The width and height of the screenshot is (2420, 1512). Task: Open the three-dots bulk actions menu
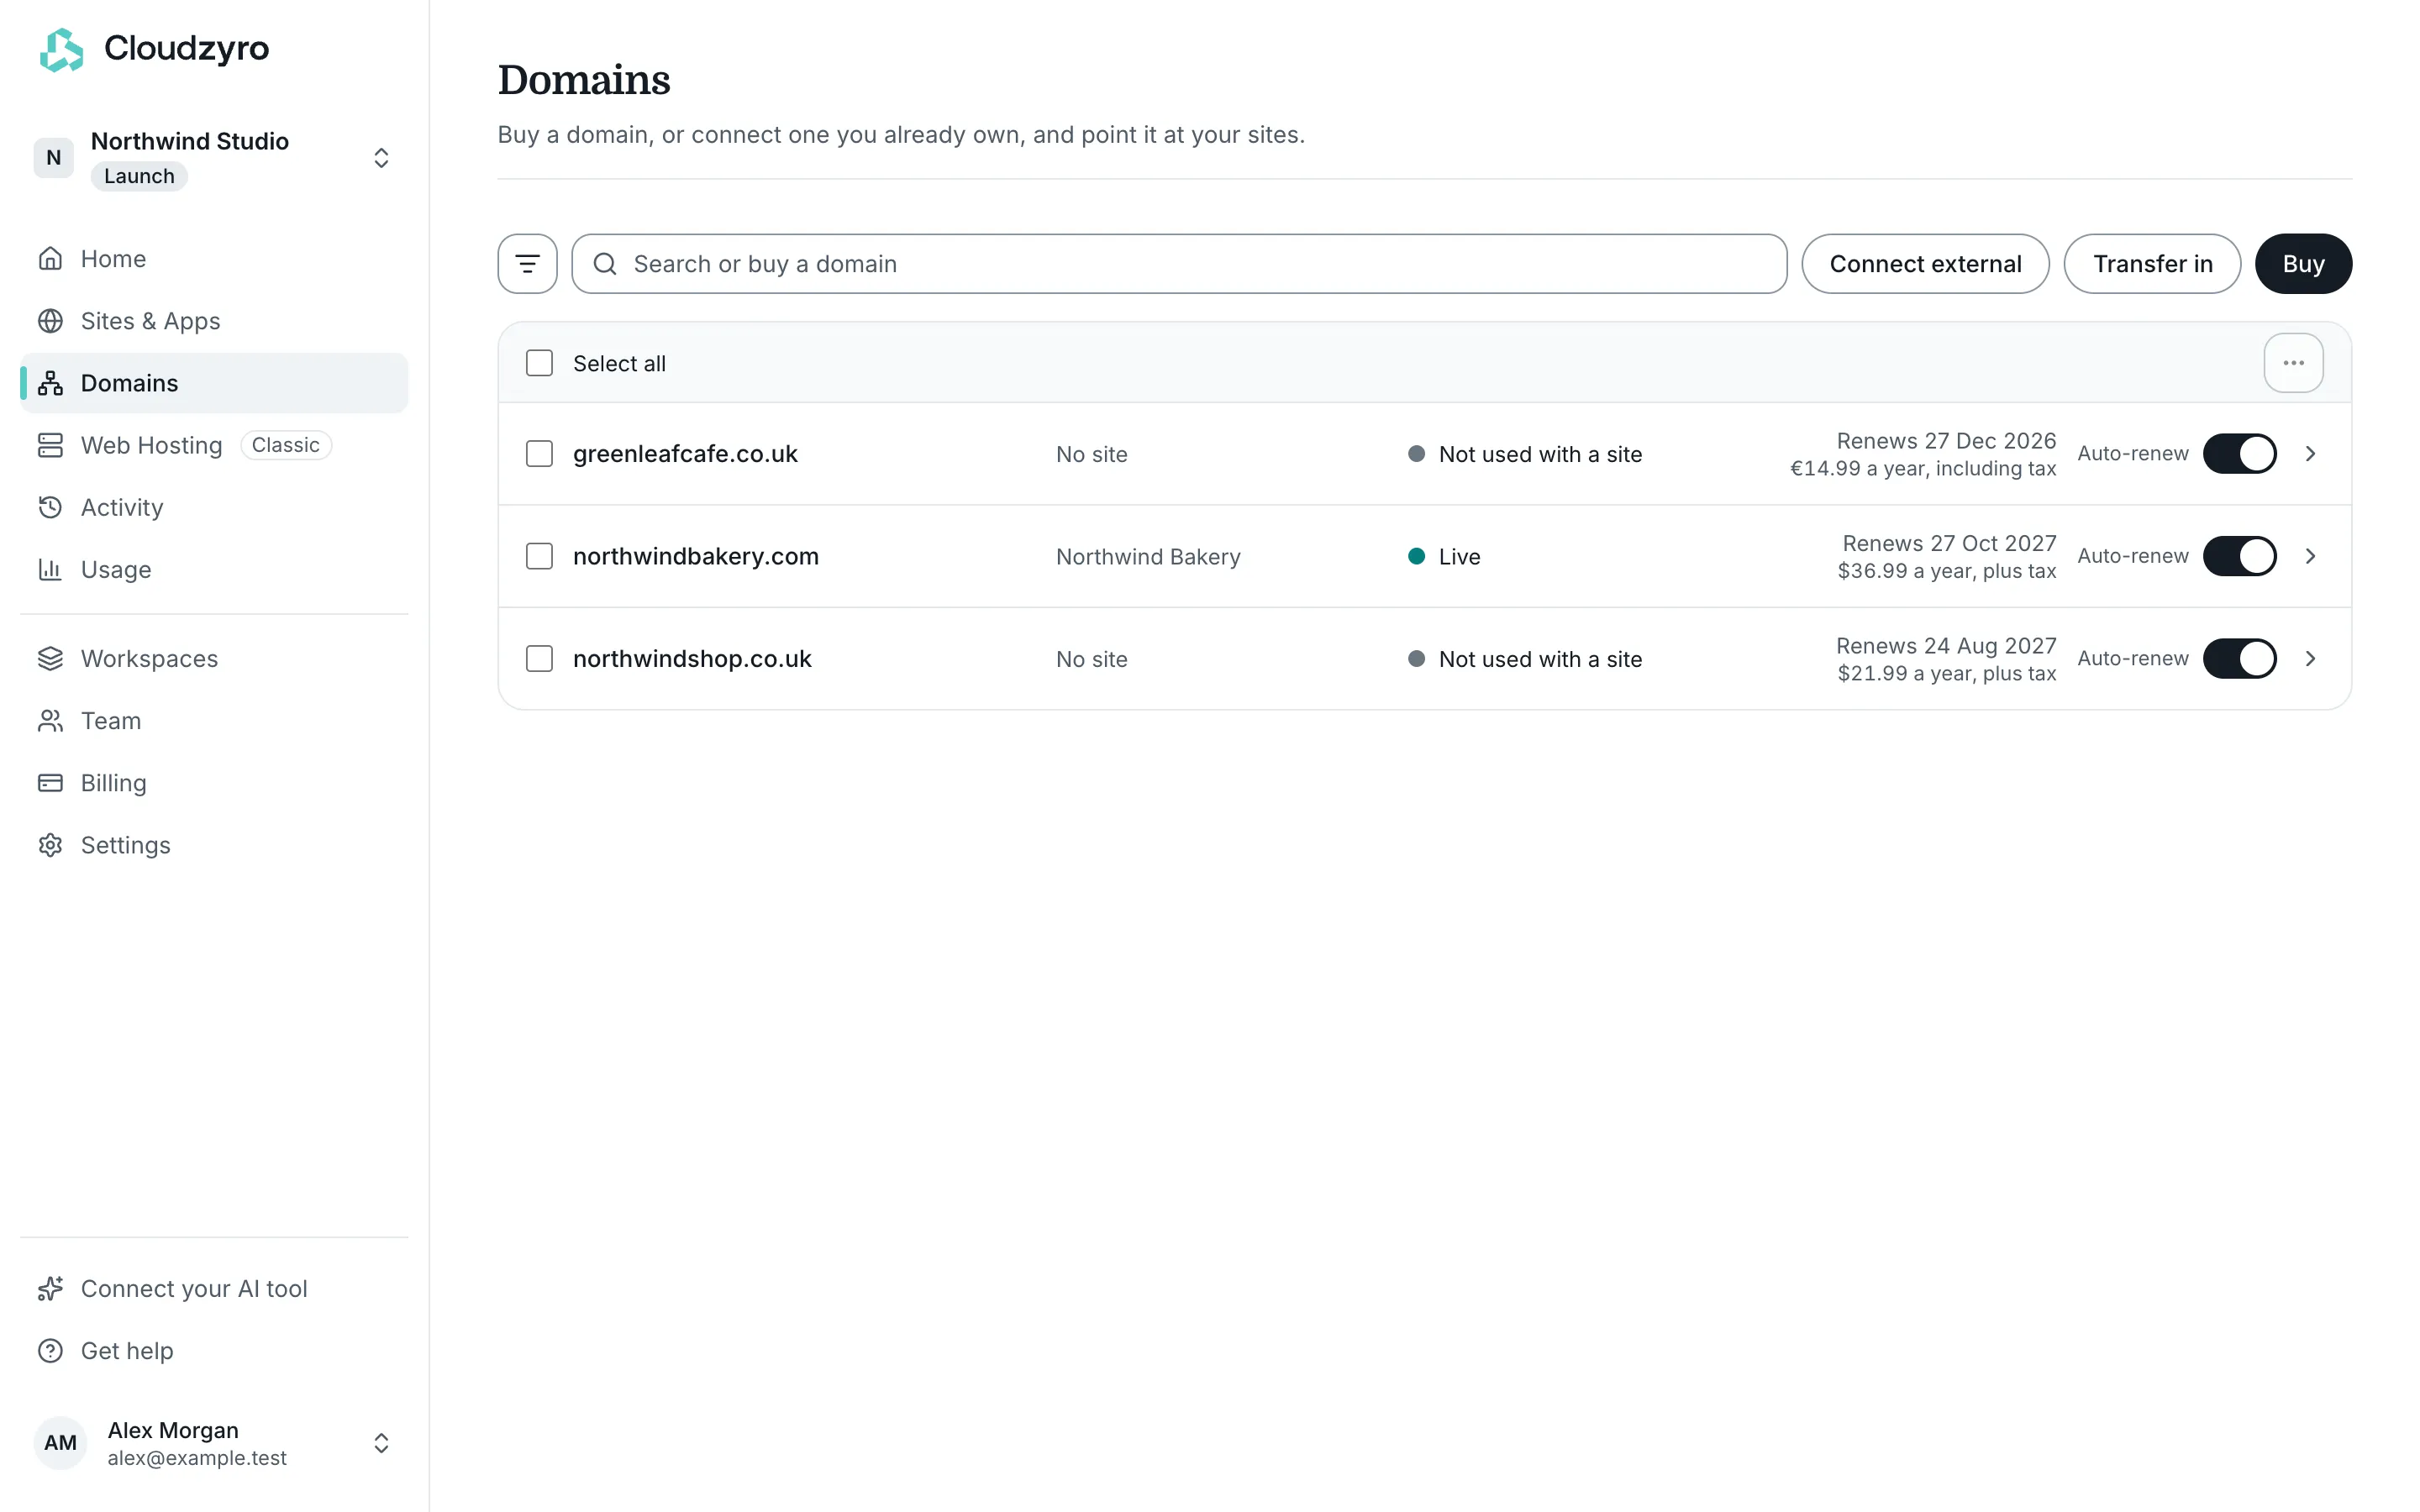click(2293, 363)
